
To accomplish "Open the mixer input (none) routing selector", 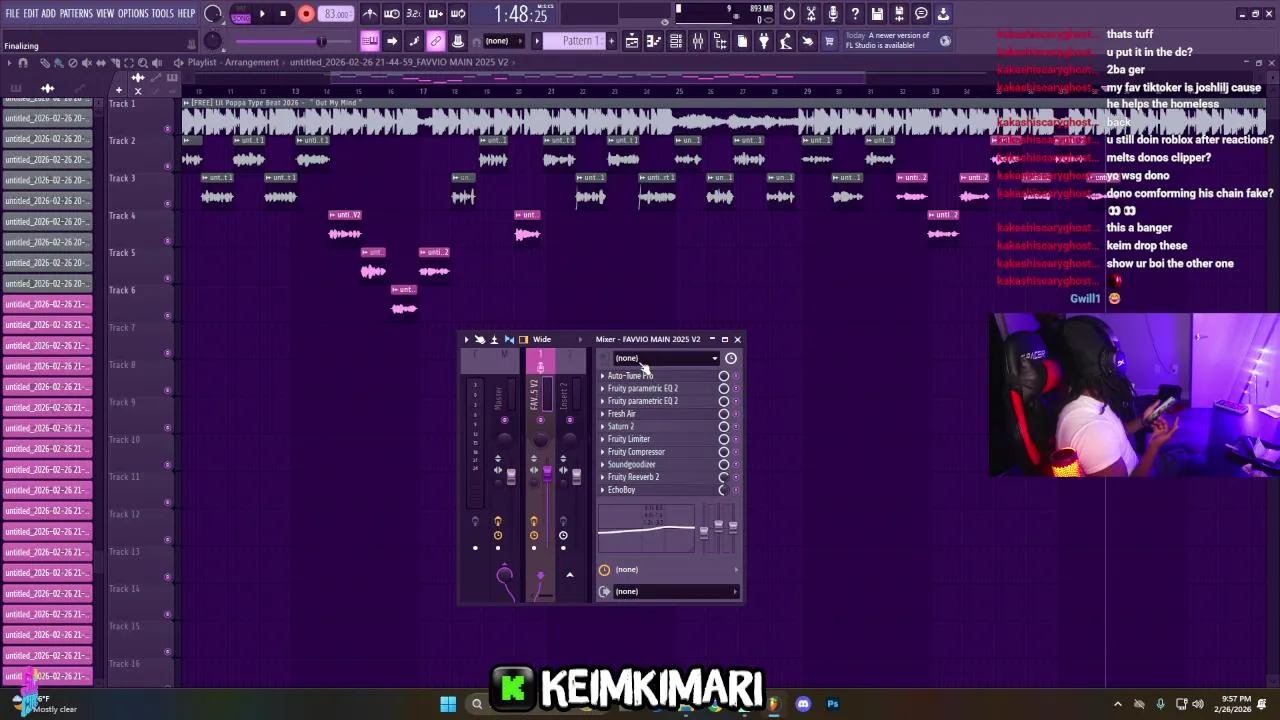I will point(669,570).
